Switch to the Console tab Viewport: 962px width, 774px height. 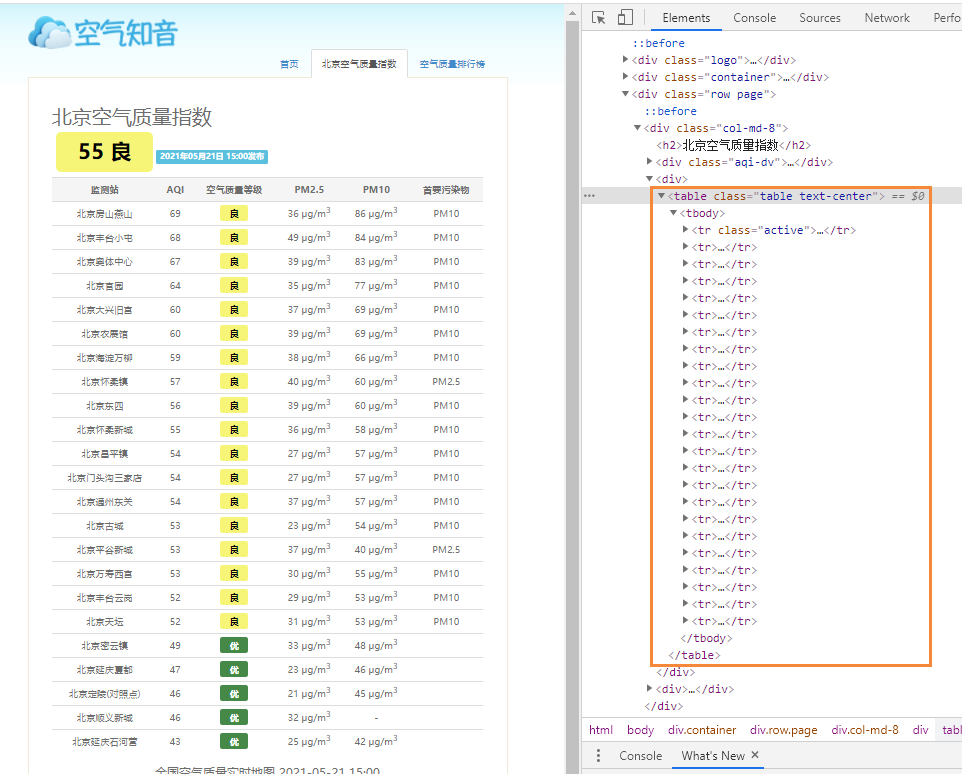coord(755,18)
